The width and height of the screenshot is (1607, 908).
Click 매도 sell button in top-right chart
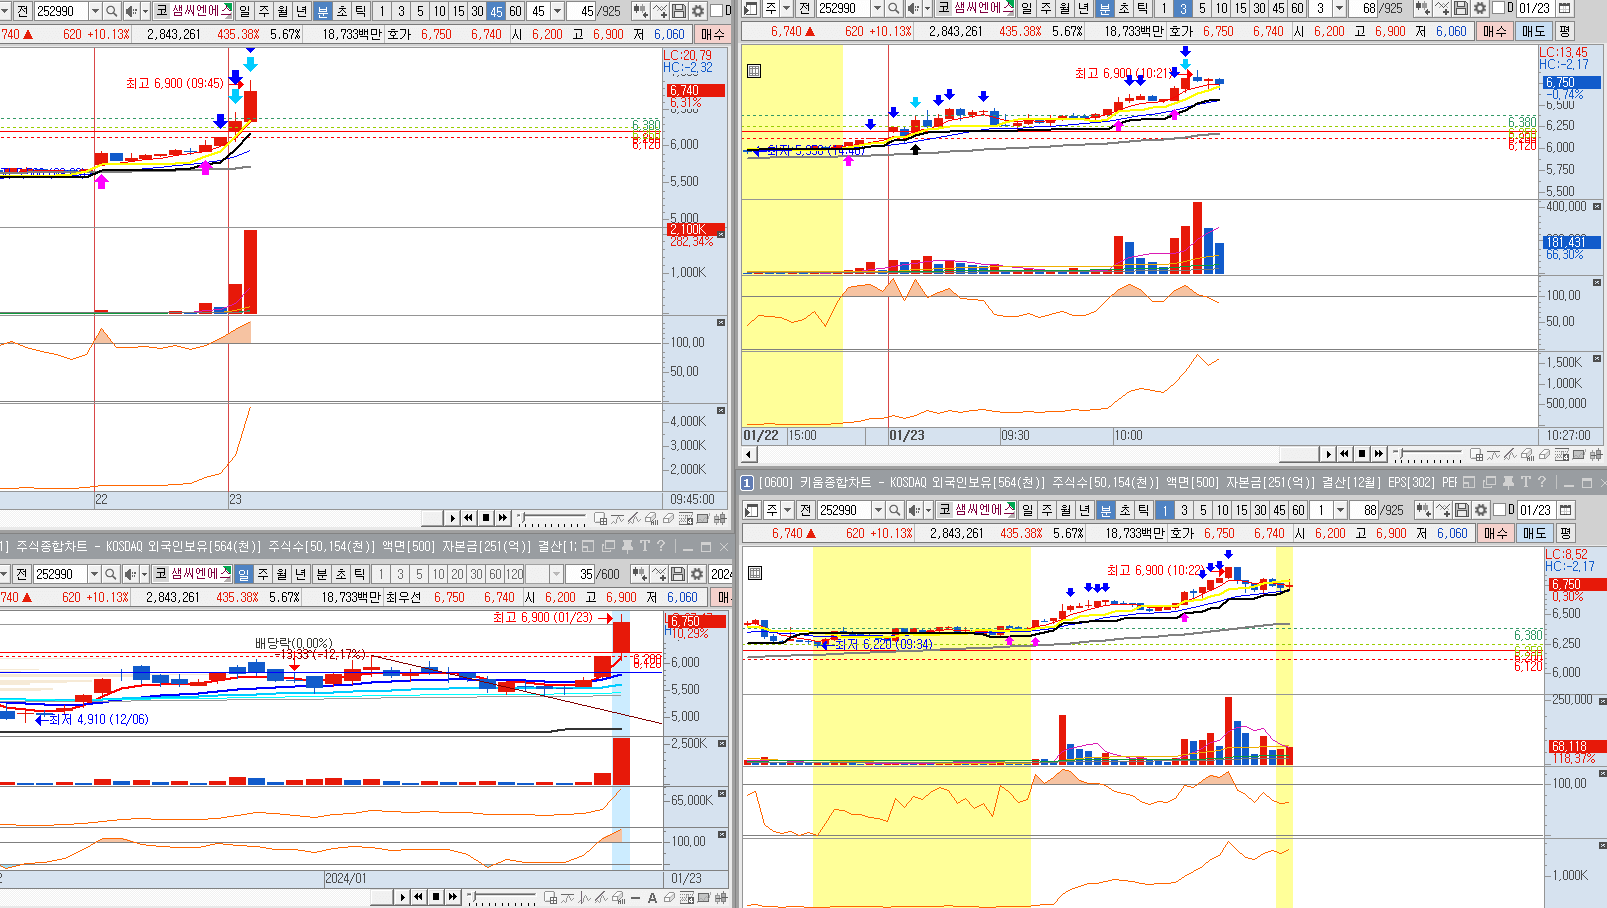(x=1533, y=31)
